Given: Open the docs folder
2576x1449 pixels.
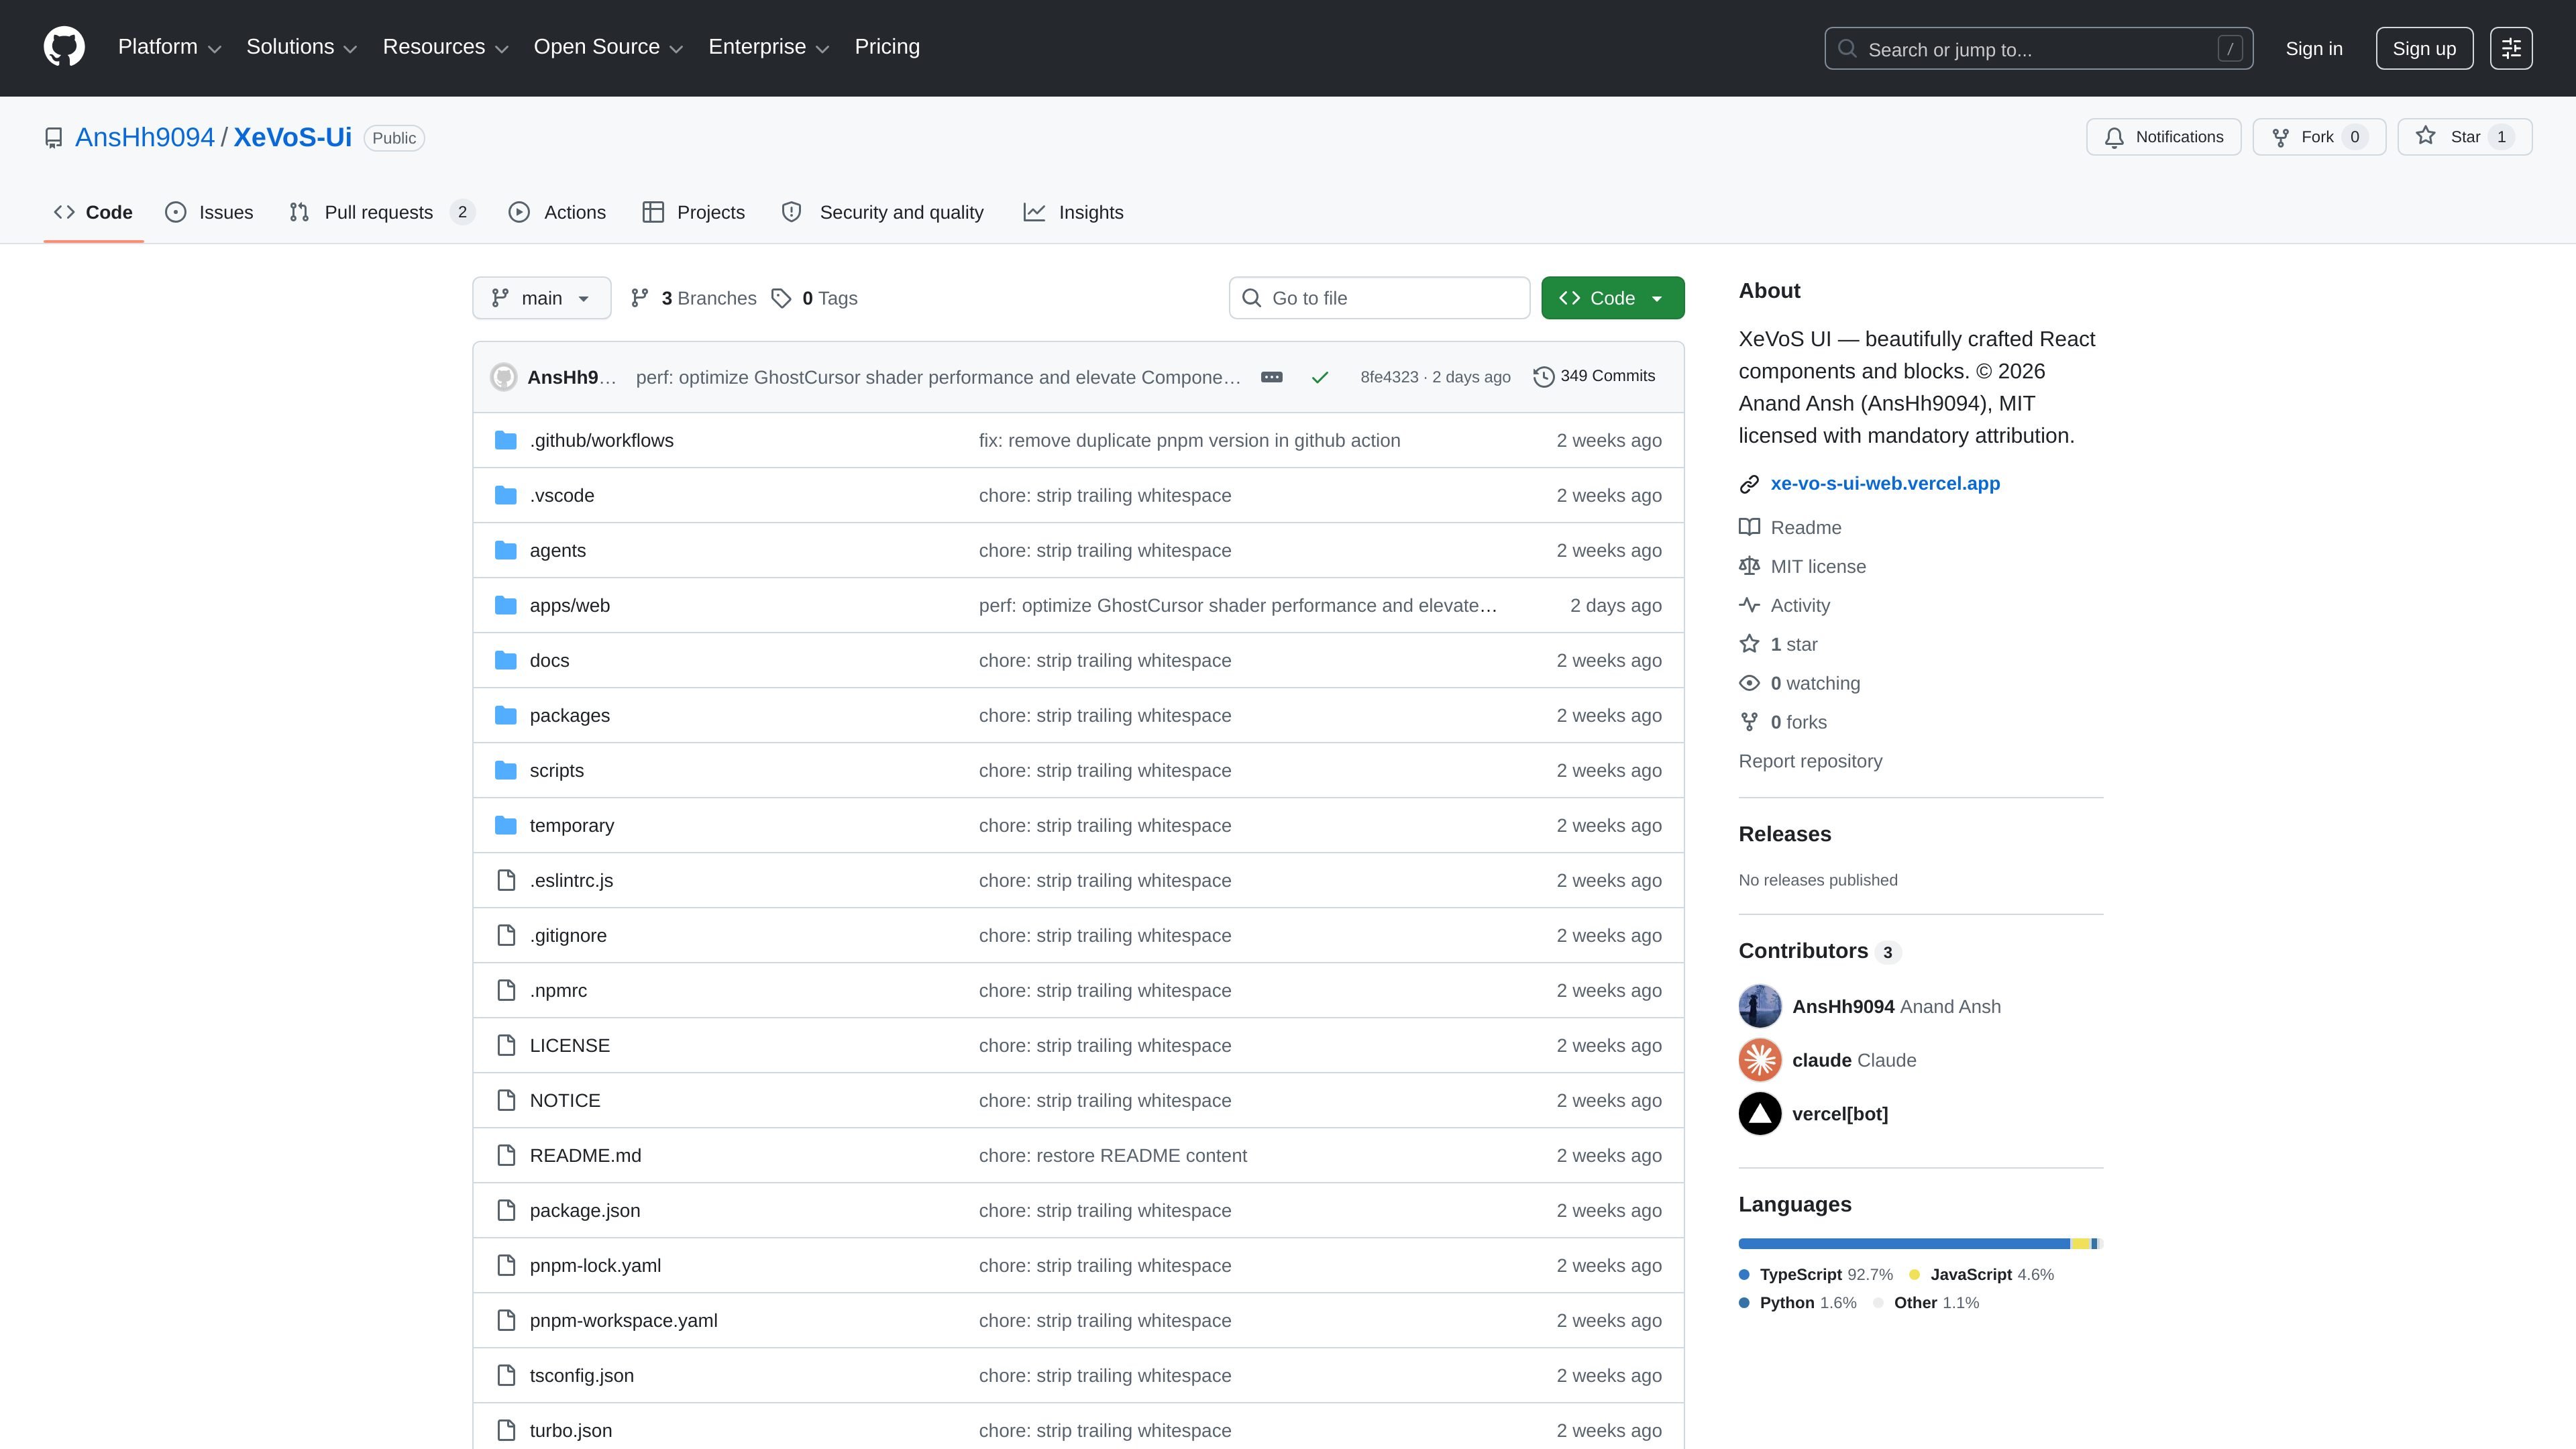Looking at the screenshot, I should [549, 660].
